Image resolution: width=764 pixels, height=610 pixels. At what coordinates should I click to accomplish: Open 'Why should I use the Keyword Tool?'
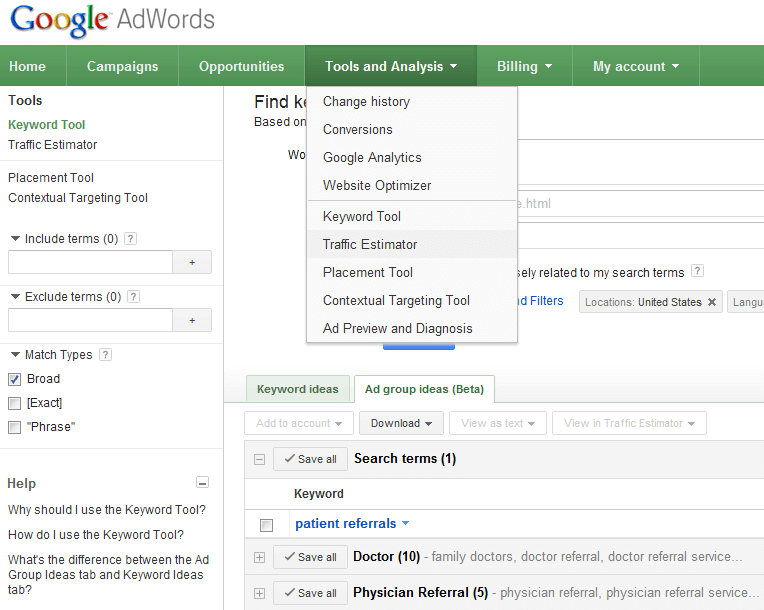[x=107, y=510]
